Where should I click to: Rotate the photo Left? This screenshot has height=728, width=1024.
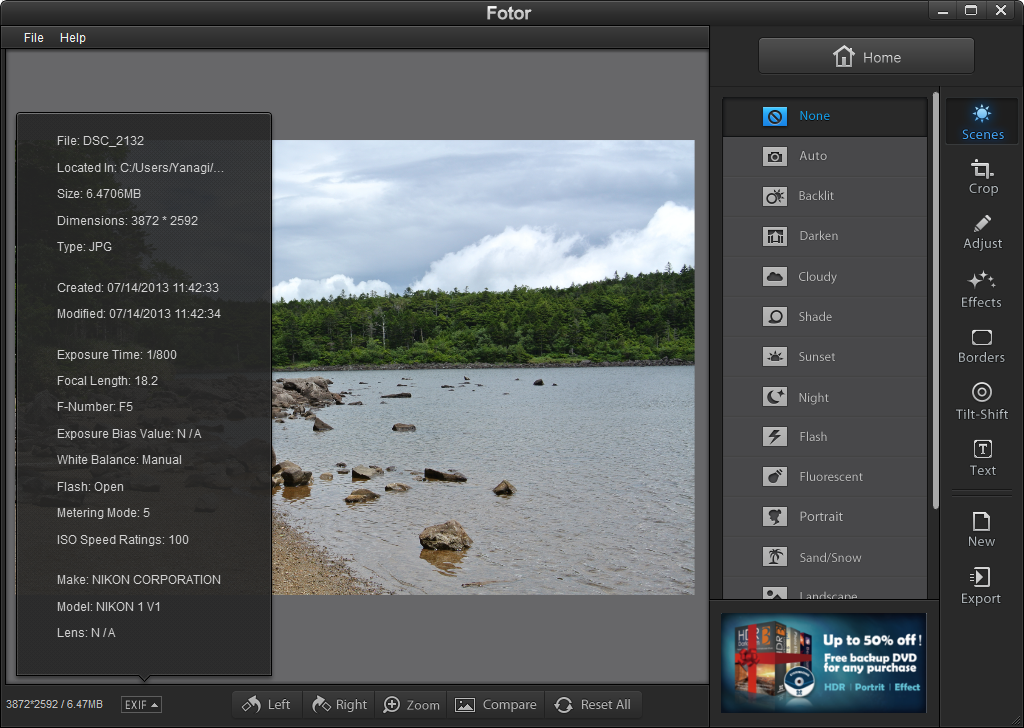click(x=266, y=705)
